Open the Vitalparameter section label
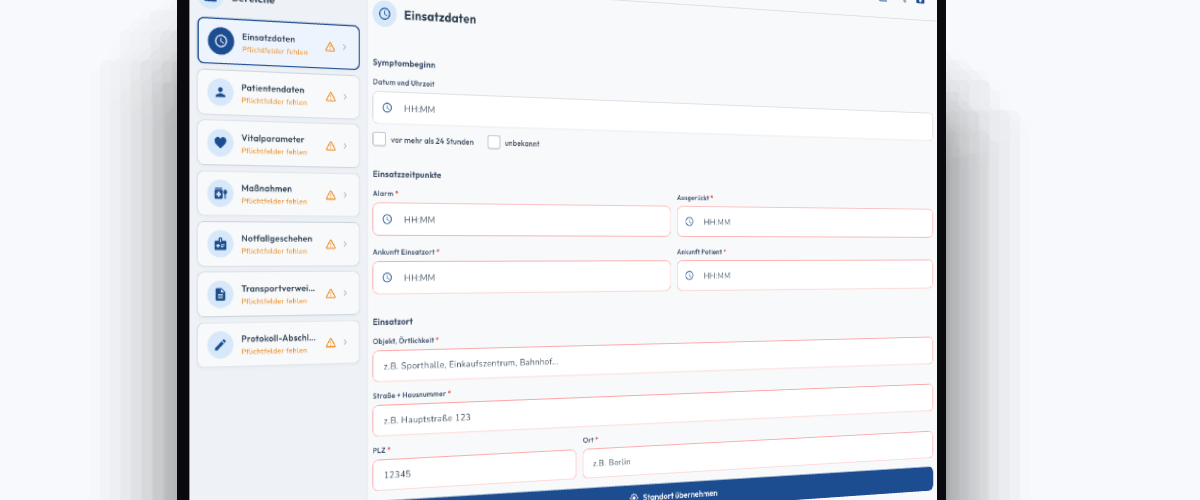 tap(273, 139)
